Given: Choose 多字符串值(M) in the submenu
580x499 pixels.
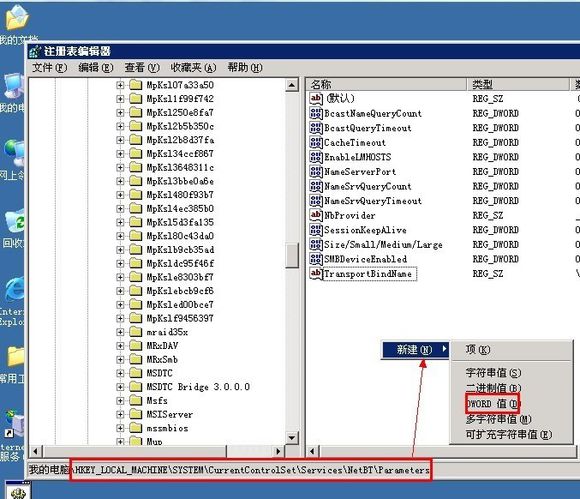Looking at the screenshot, I should (511, 419).
